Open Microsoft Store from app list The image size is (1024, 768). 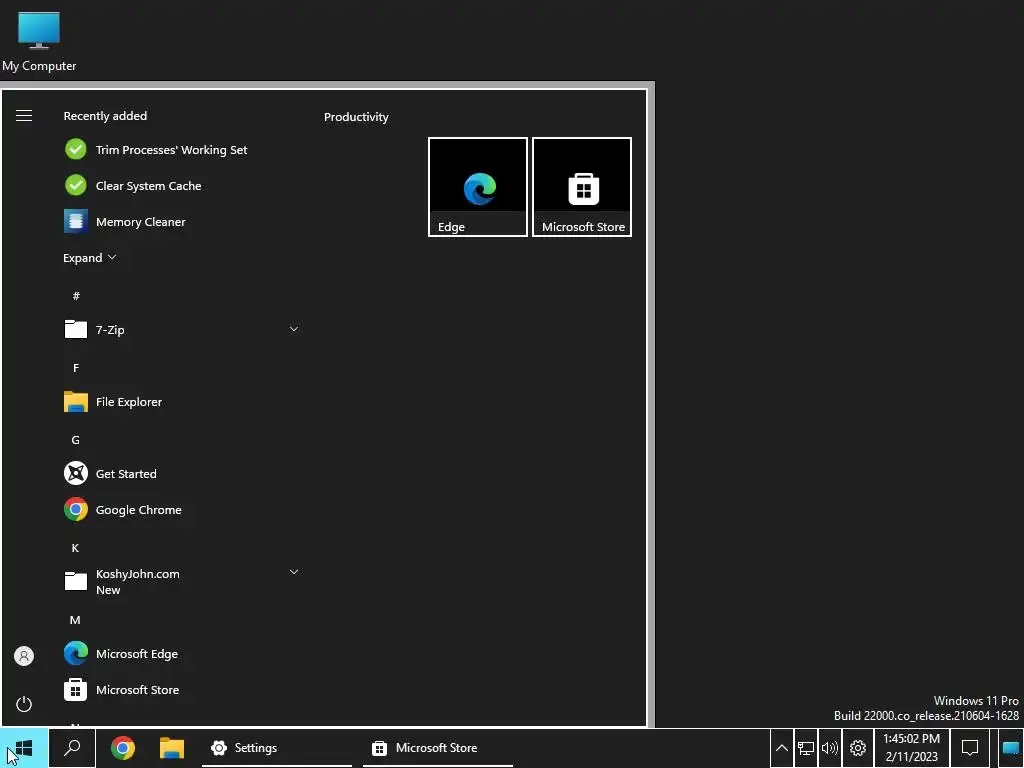pos(183,690)
